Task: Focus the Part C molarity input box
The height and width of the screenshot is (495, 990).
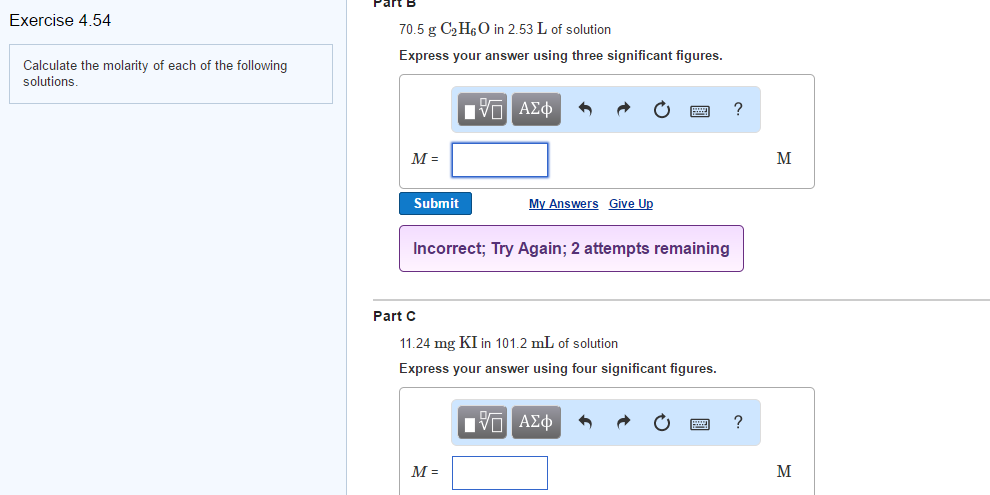Action: 499,473
